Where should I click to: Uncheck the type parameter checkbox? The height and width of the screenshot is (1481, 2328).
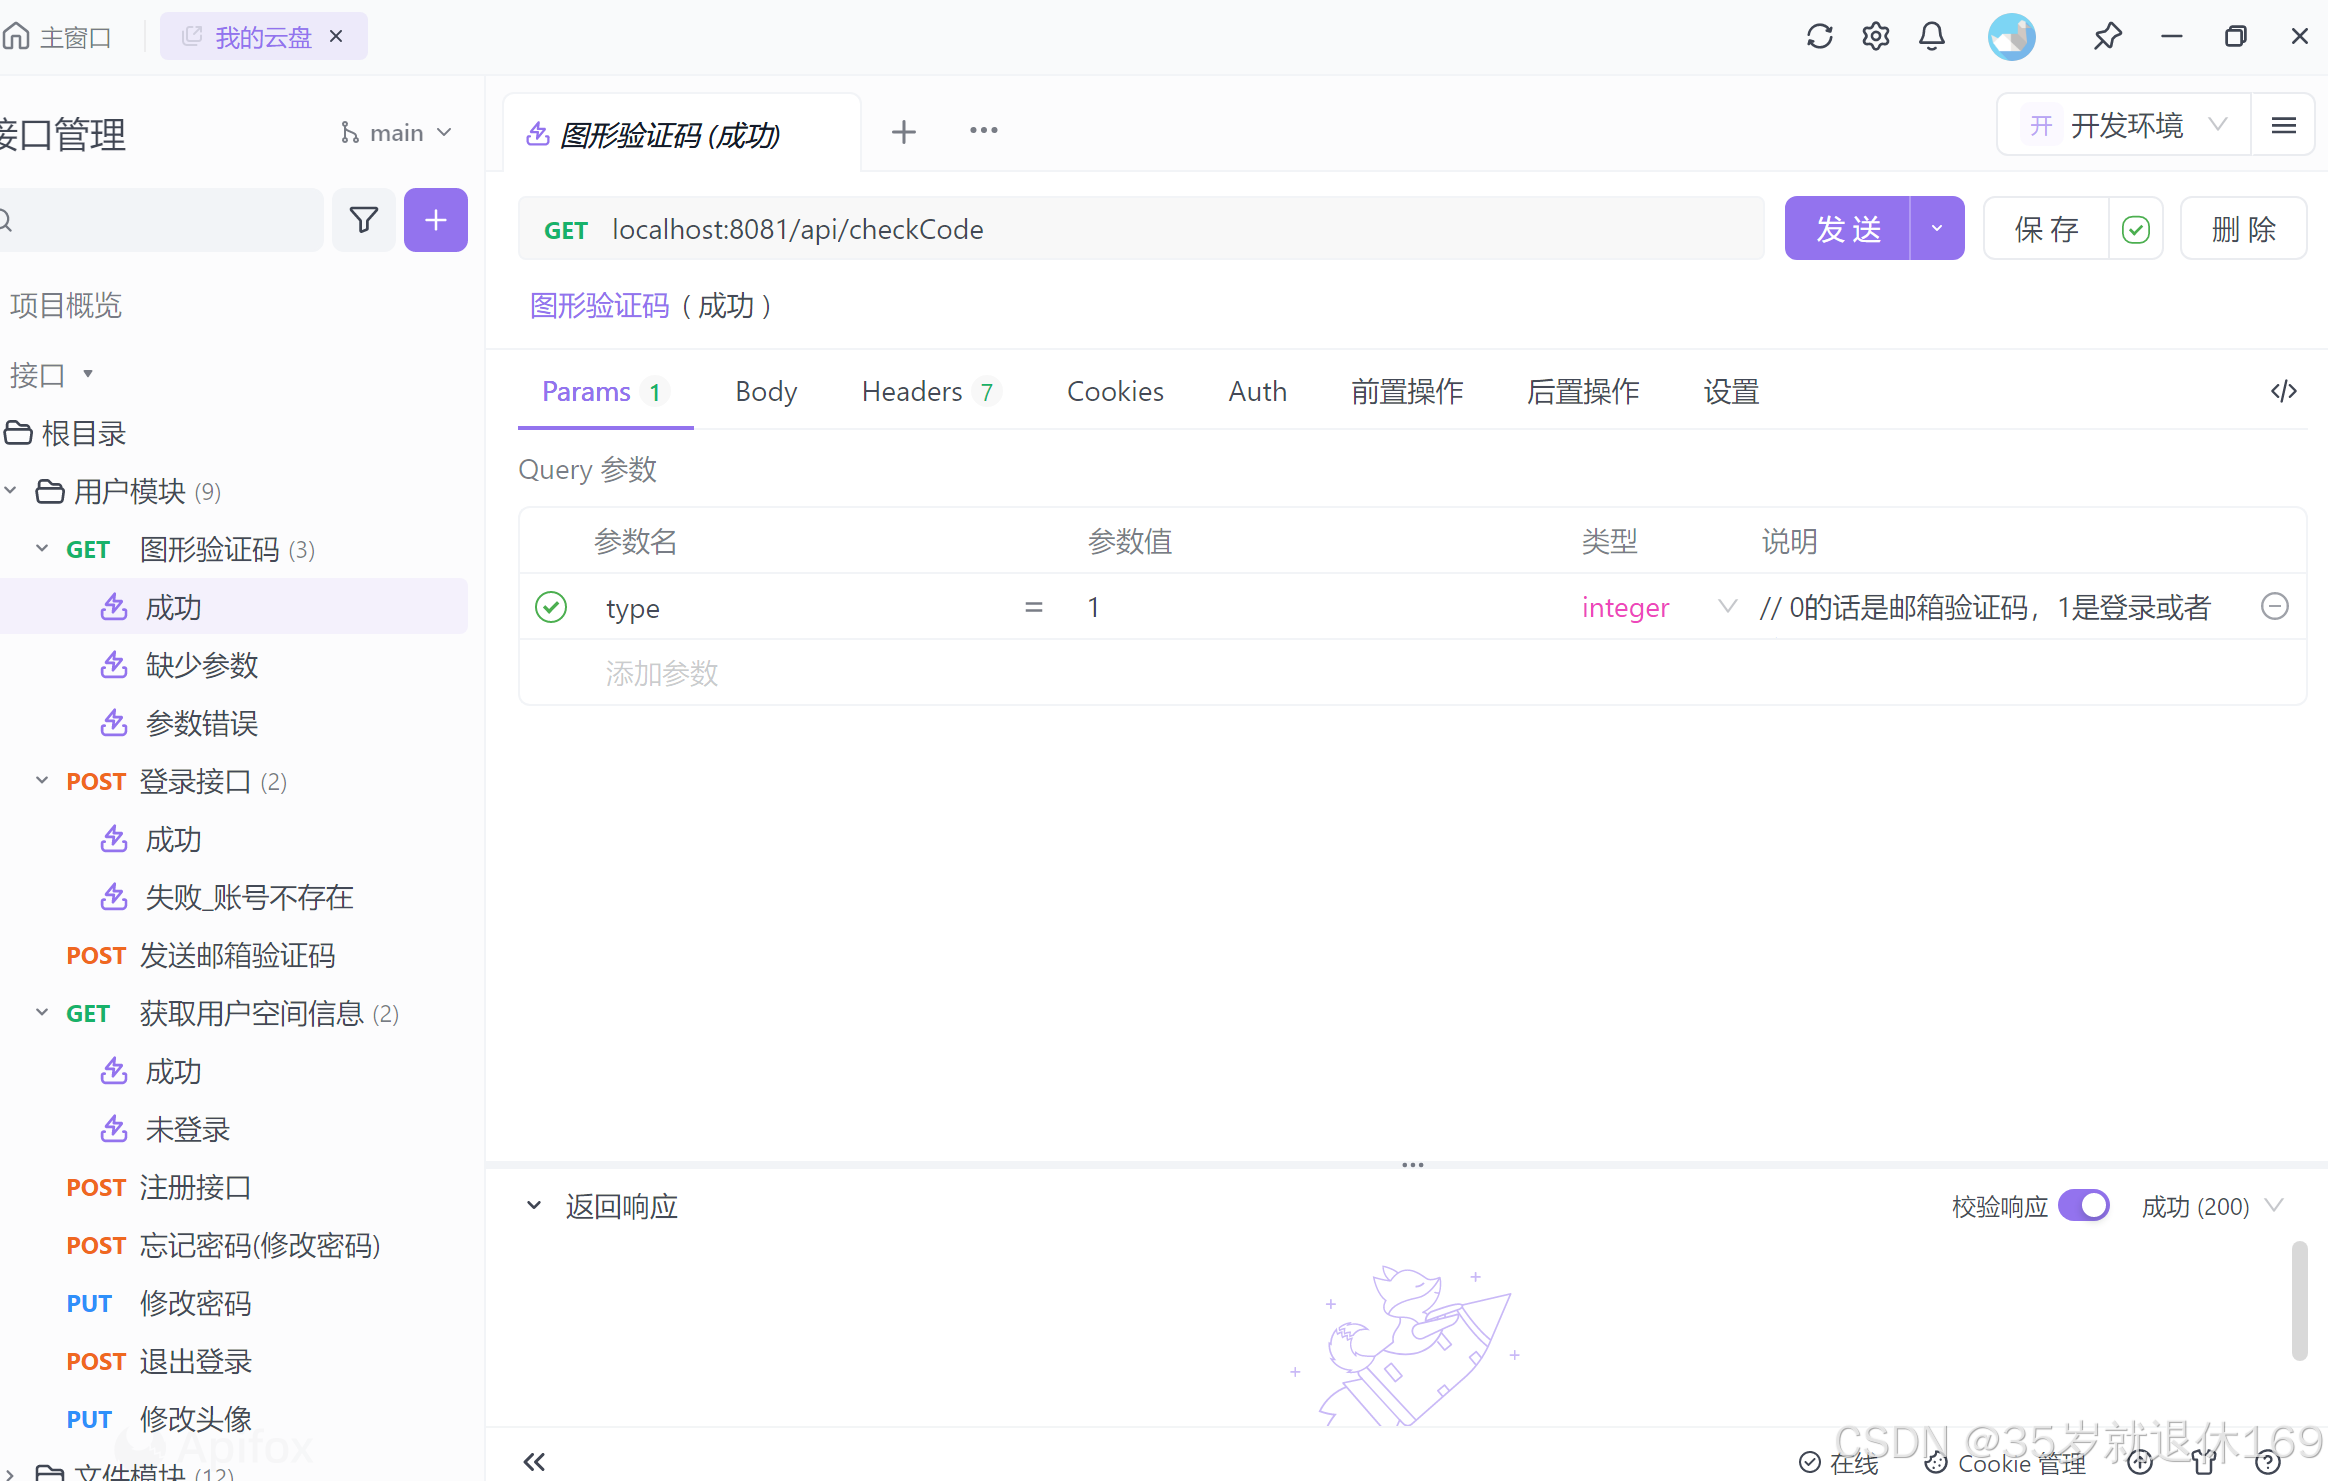551,607
